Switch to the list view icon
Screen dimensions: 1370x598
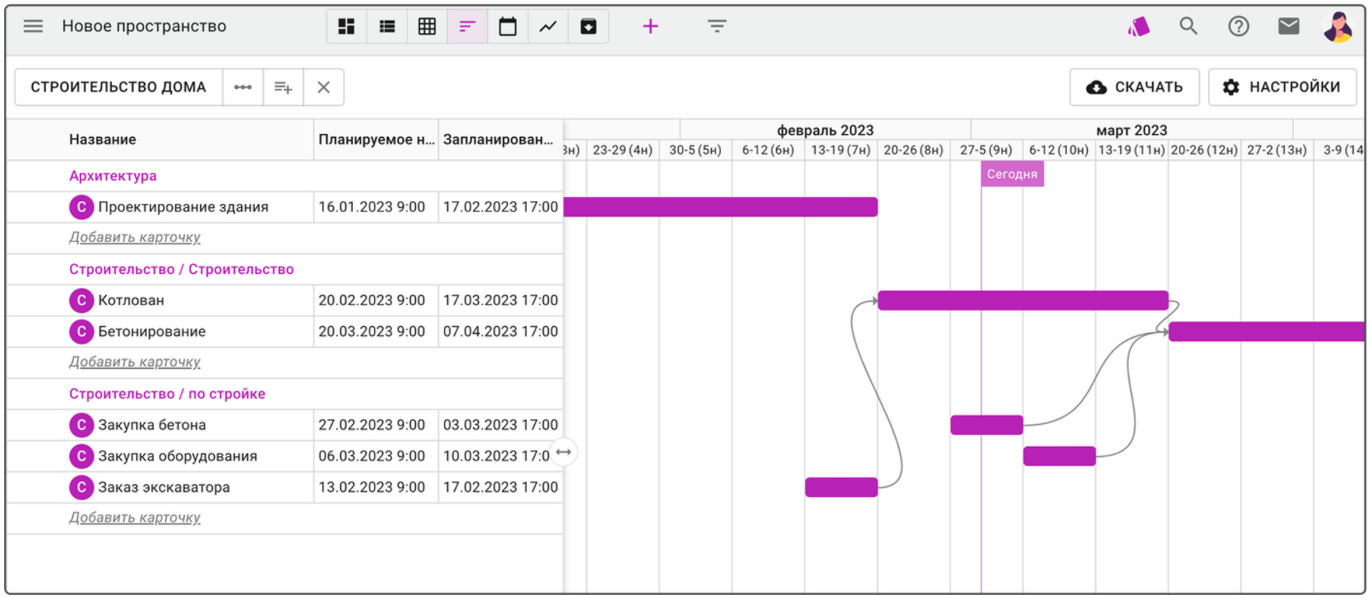(x=387, y=27)
